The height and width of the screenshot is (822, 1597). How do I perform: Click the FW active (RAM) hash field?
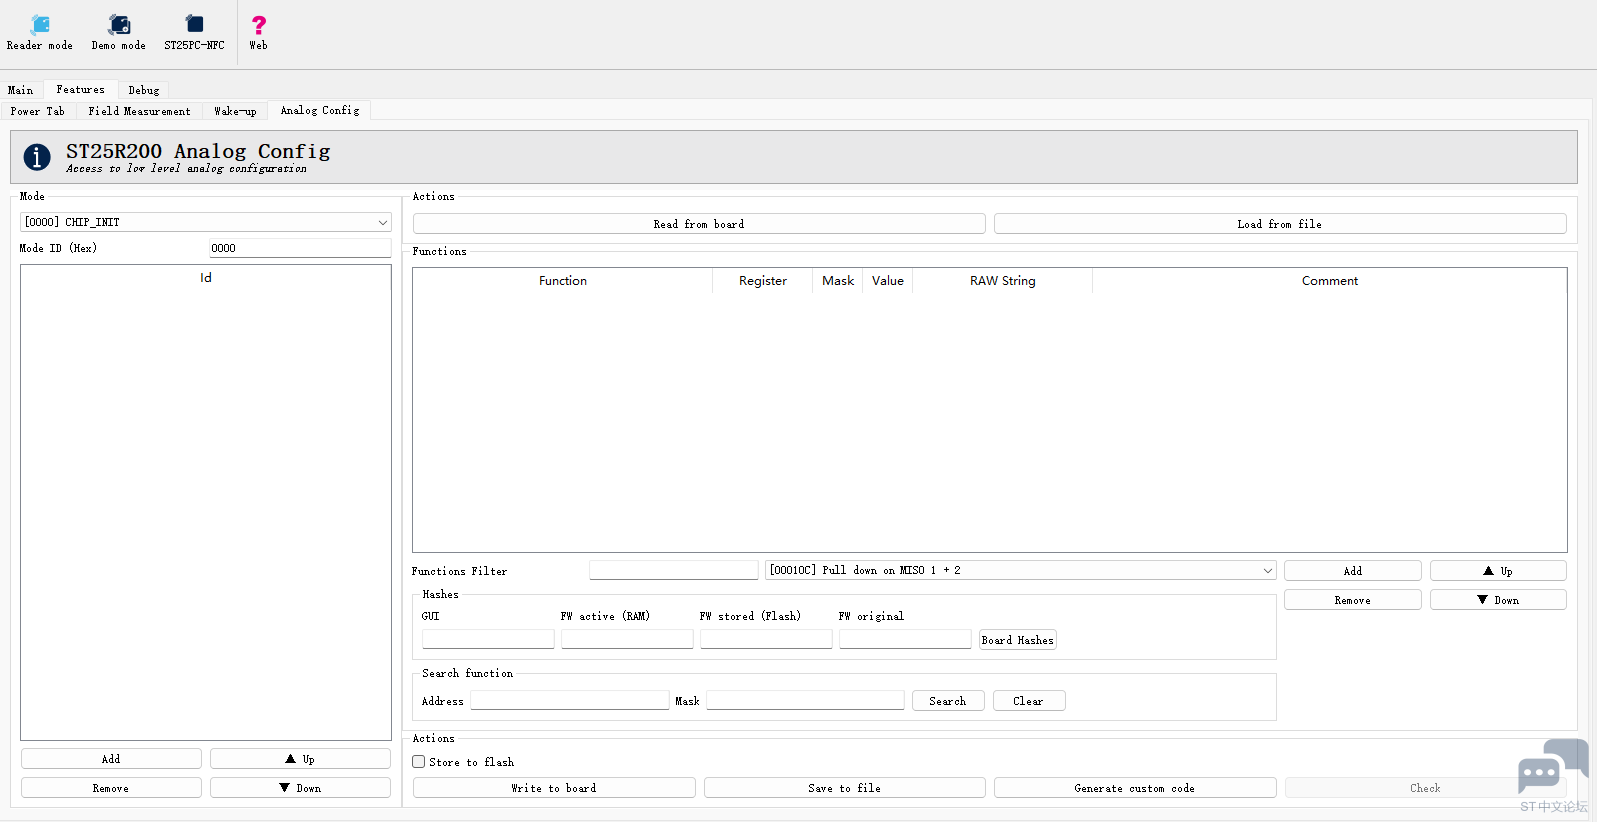point(627,639)
